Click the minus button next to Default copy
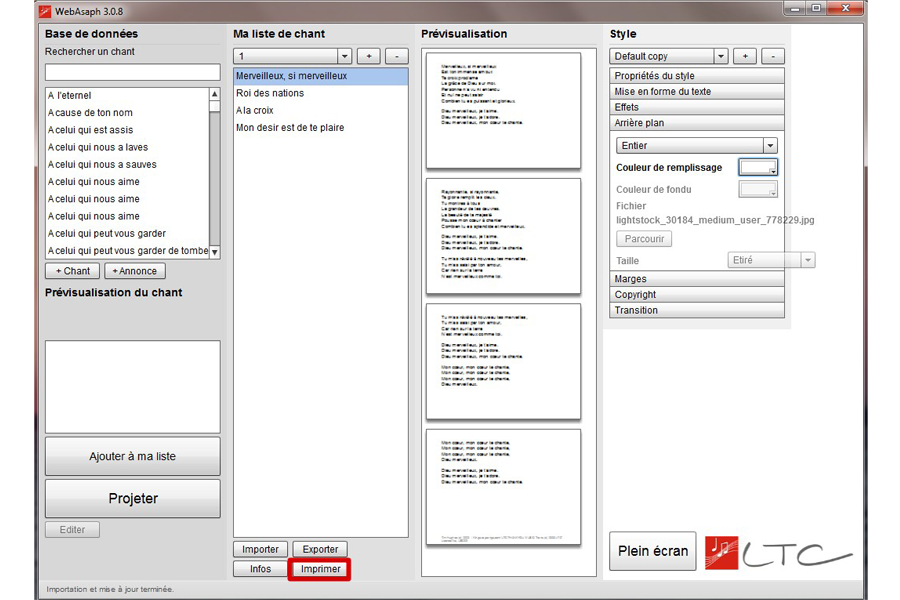This screenshot has height=600, width=900. pos(773,57)
